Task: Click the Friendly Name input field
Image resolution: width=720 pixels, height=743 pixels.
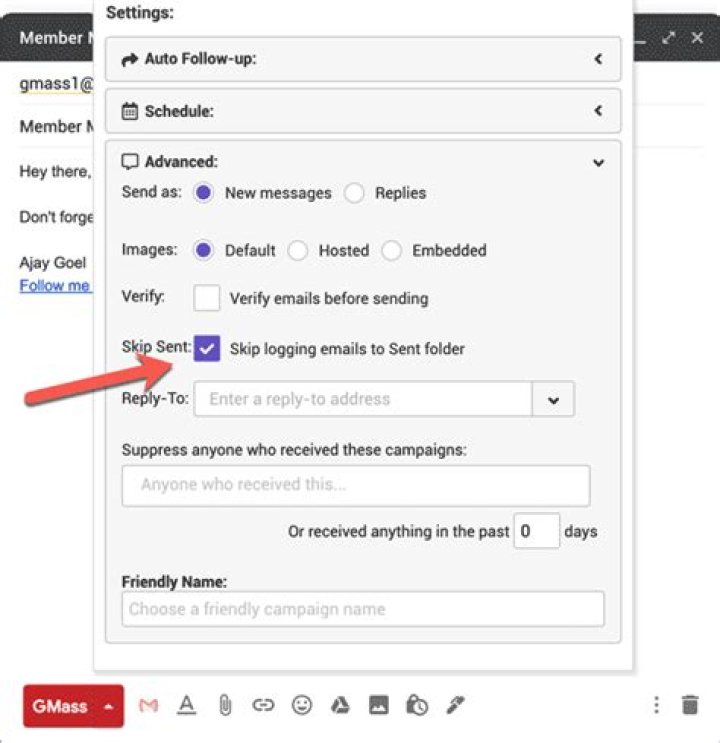Action: (x=362, y=609)
